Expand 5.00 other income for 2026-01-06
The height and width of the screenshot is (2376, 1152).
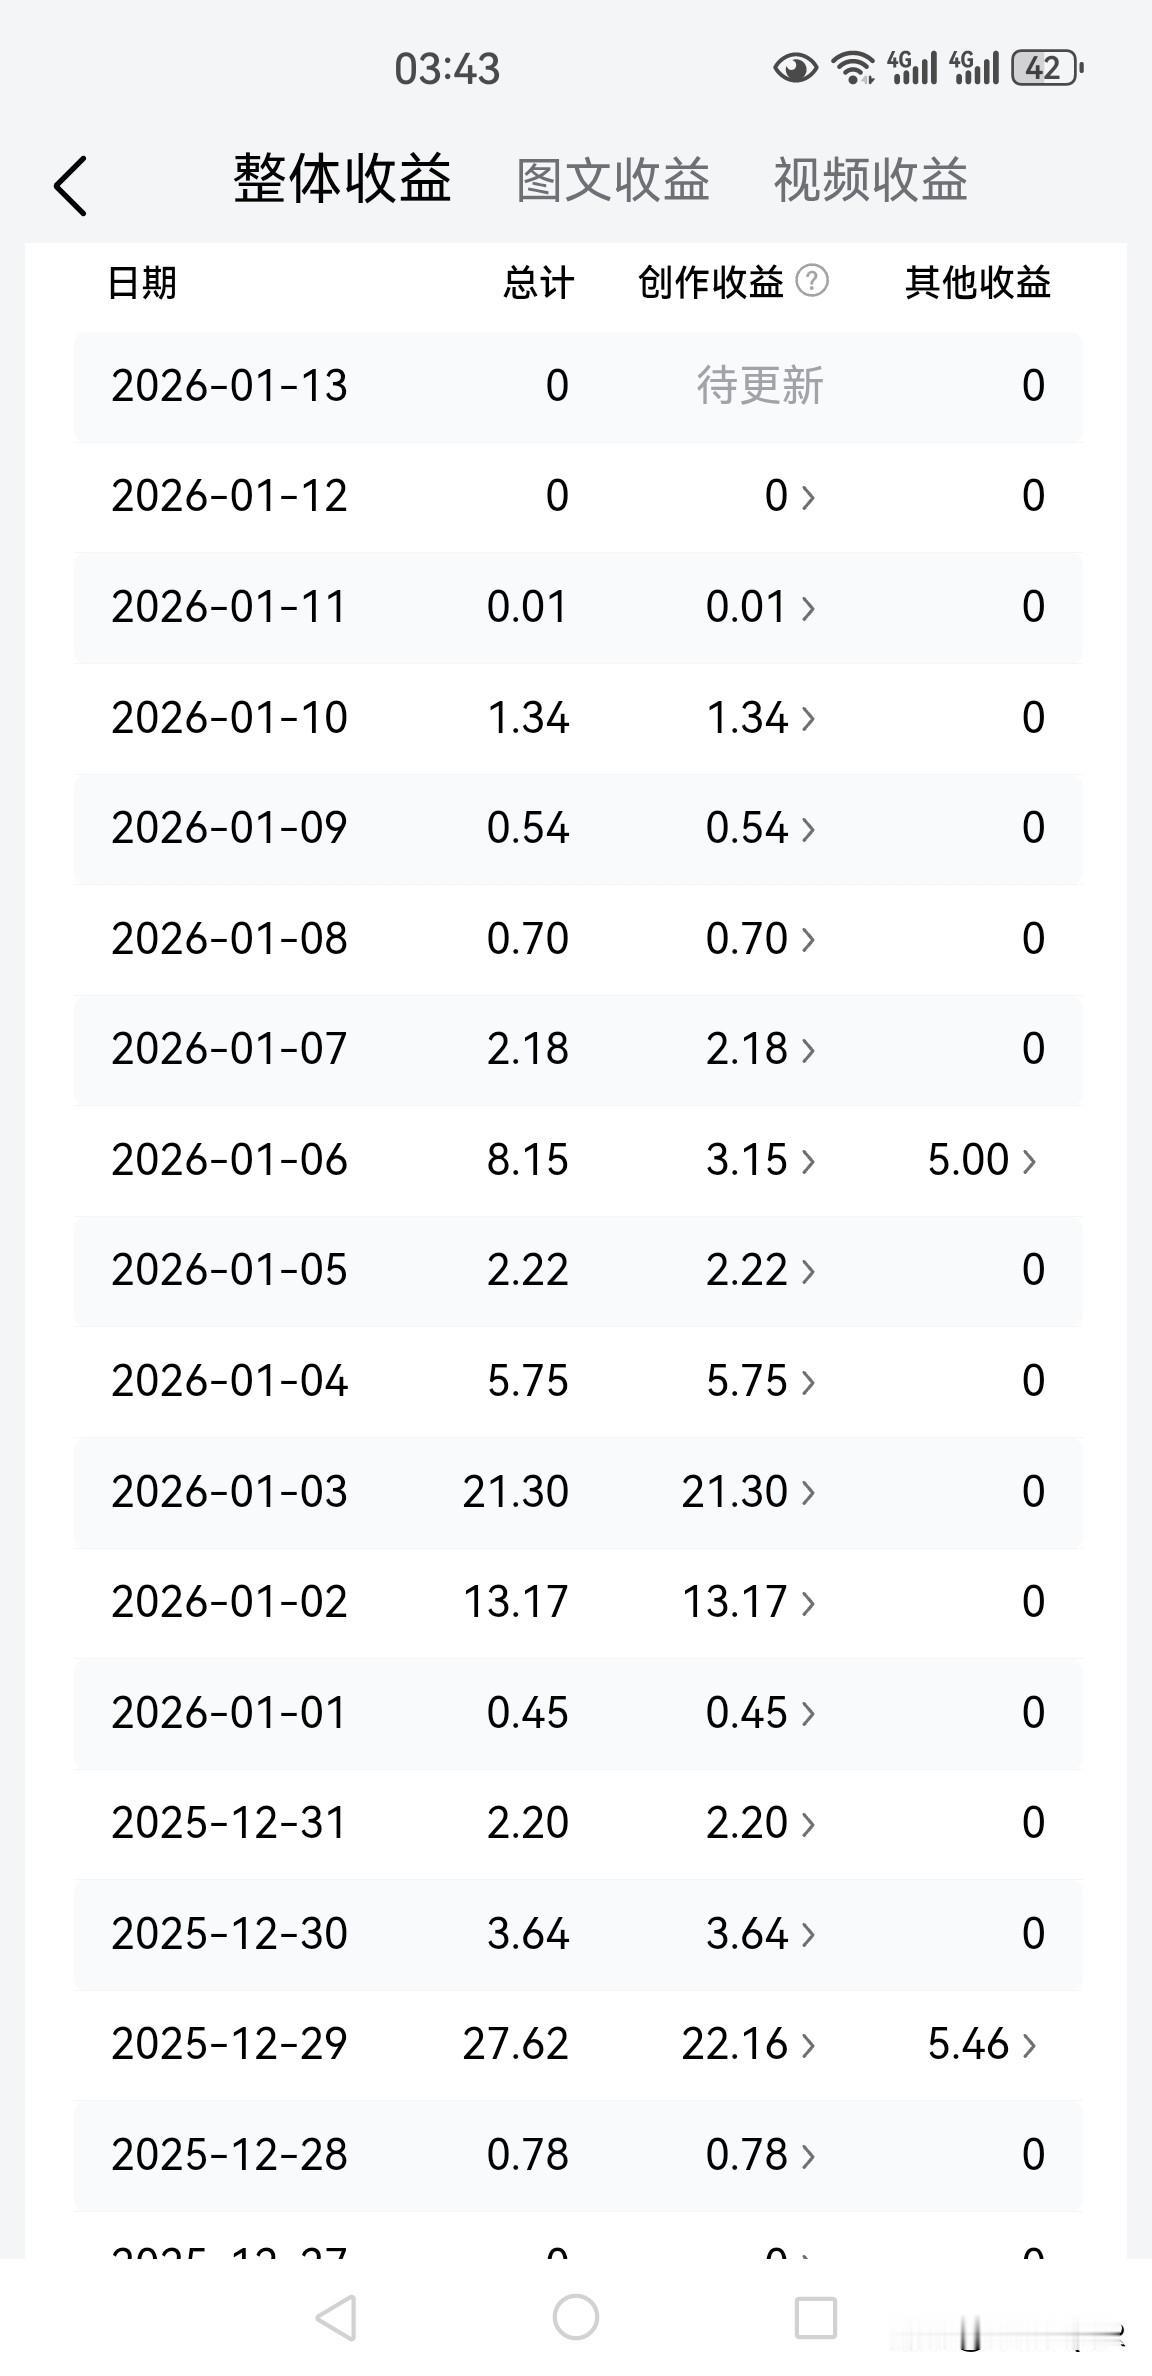tap(982, 1160)
